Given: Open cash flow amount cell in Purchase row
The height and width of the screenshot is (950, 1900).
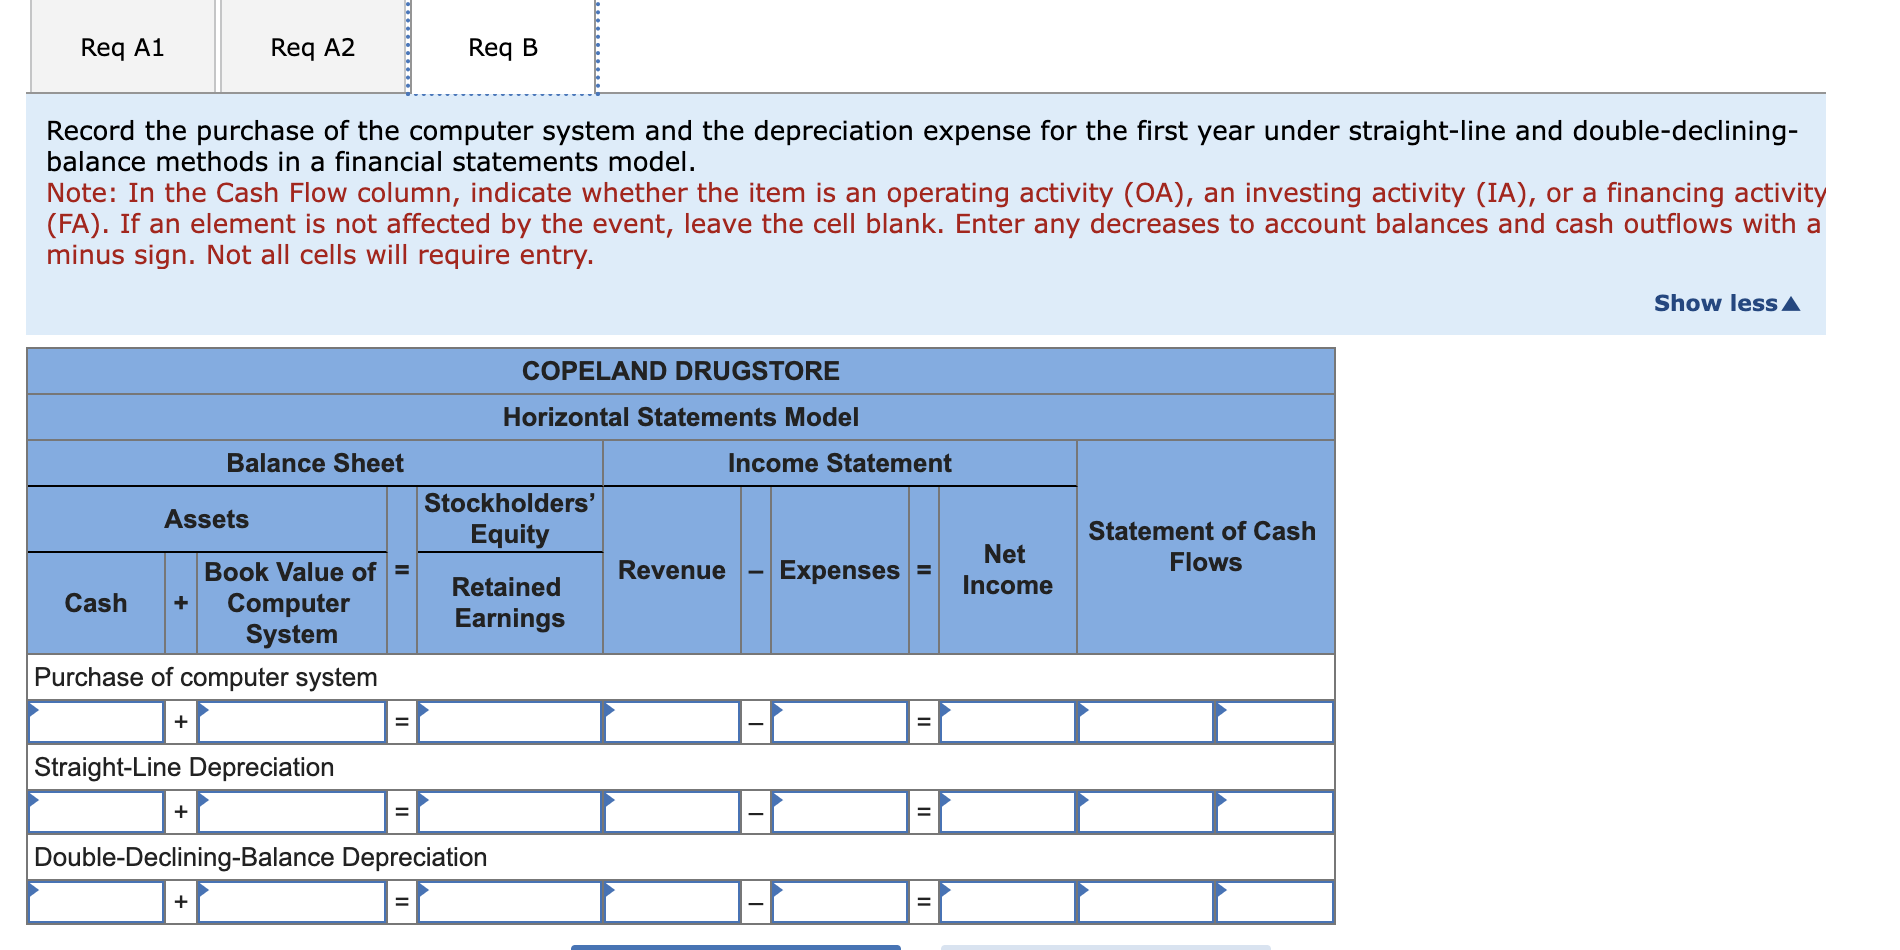Looking at the screenshot, I should [x=1146, y=722].
